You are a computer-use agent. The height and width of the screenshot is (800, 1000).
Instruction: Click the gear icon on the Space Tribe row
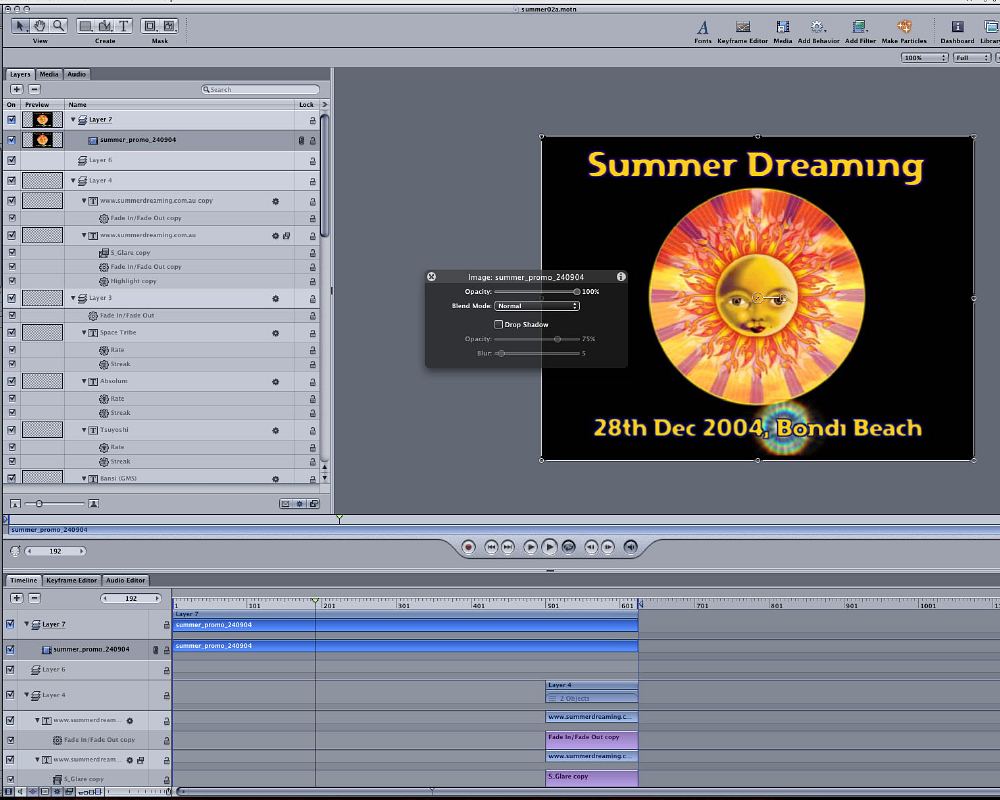pyautogui.click(x=276, y=333)
